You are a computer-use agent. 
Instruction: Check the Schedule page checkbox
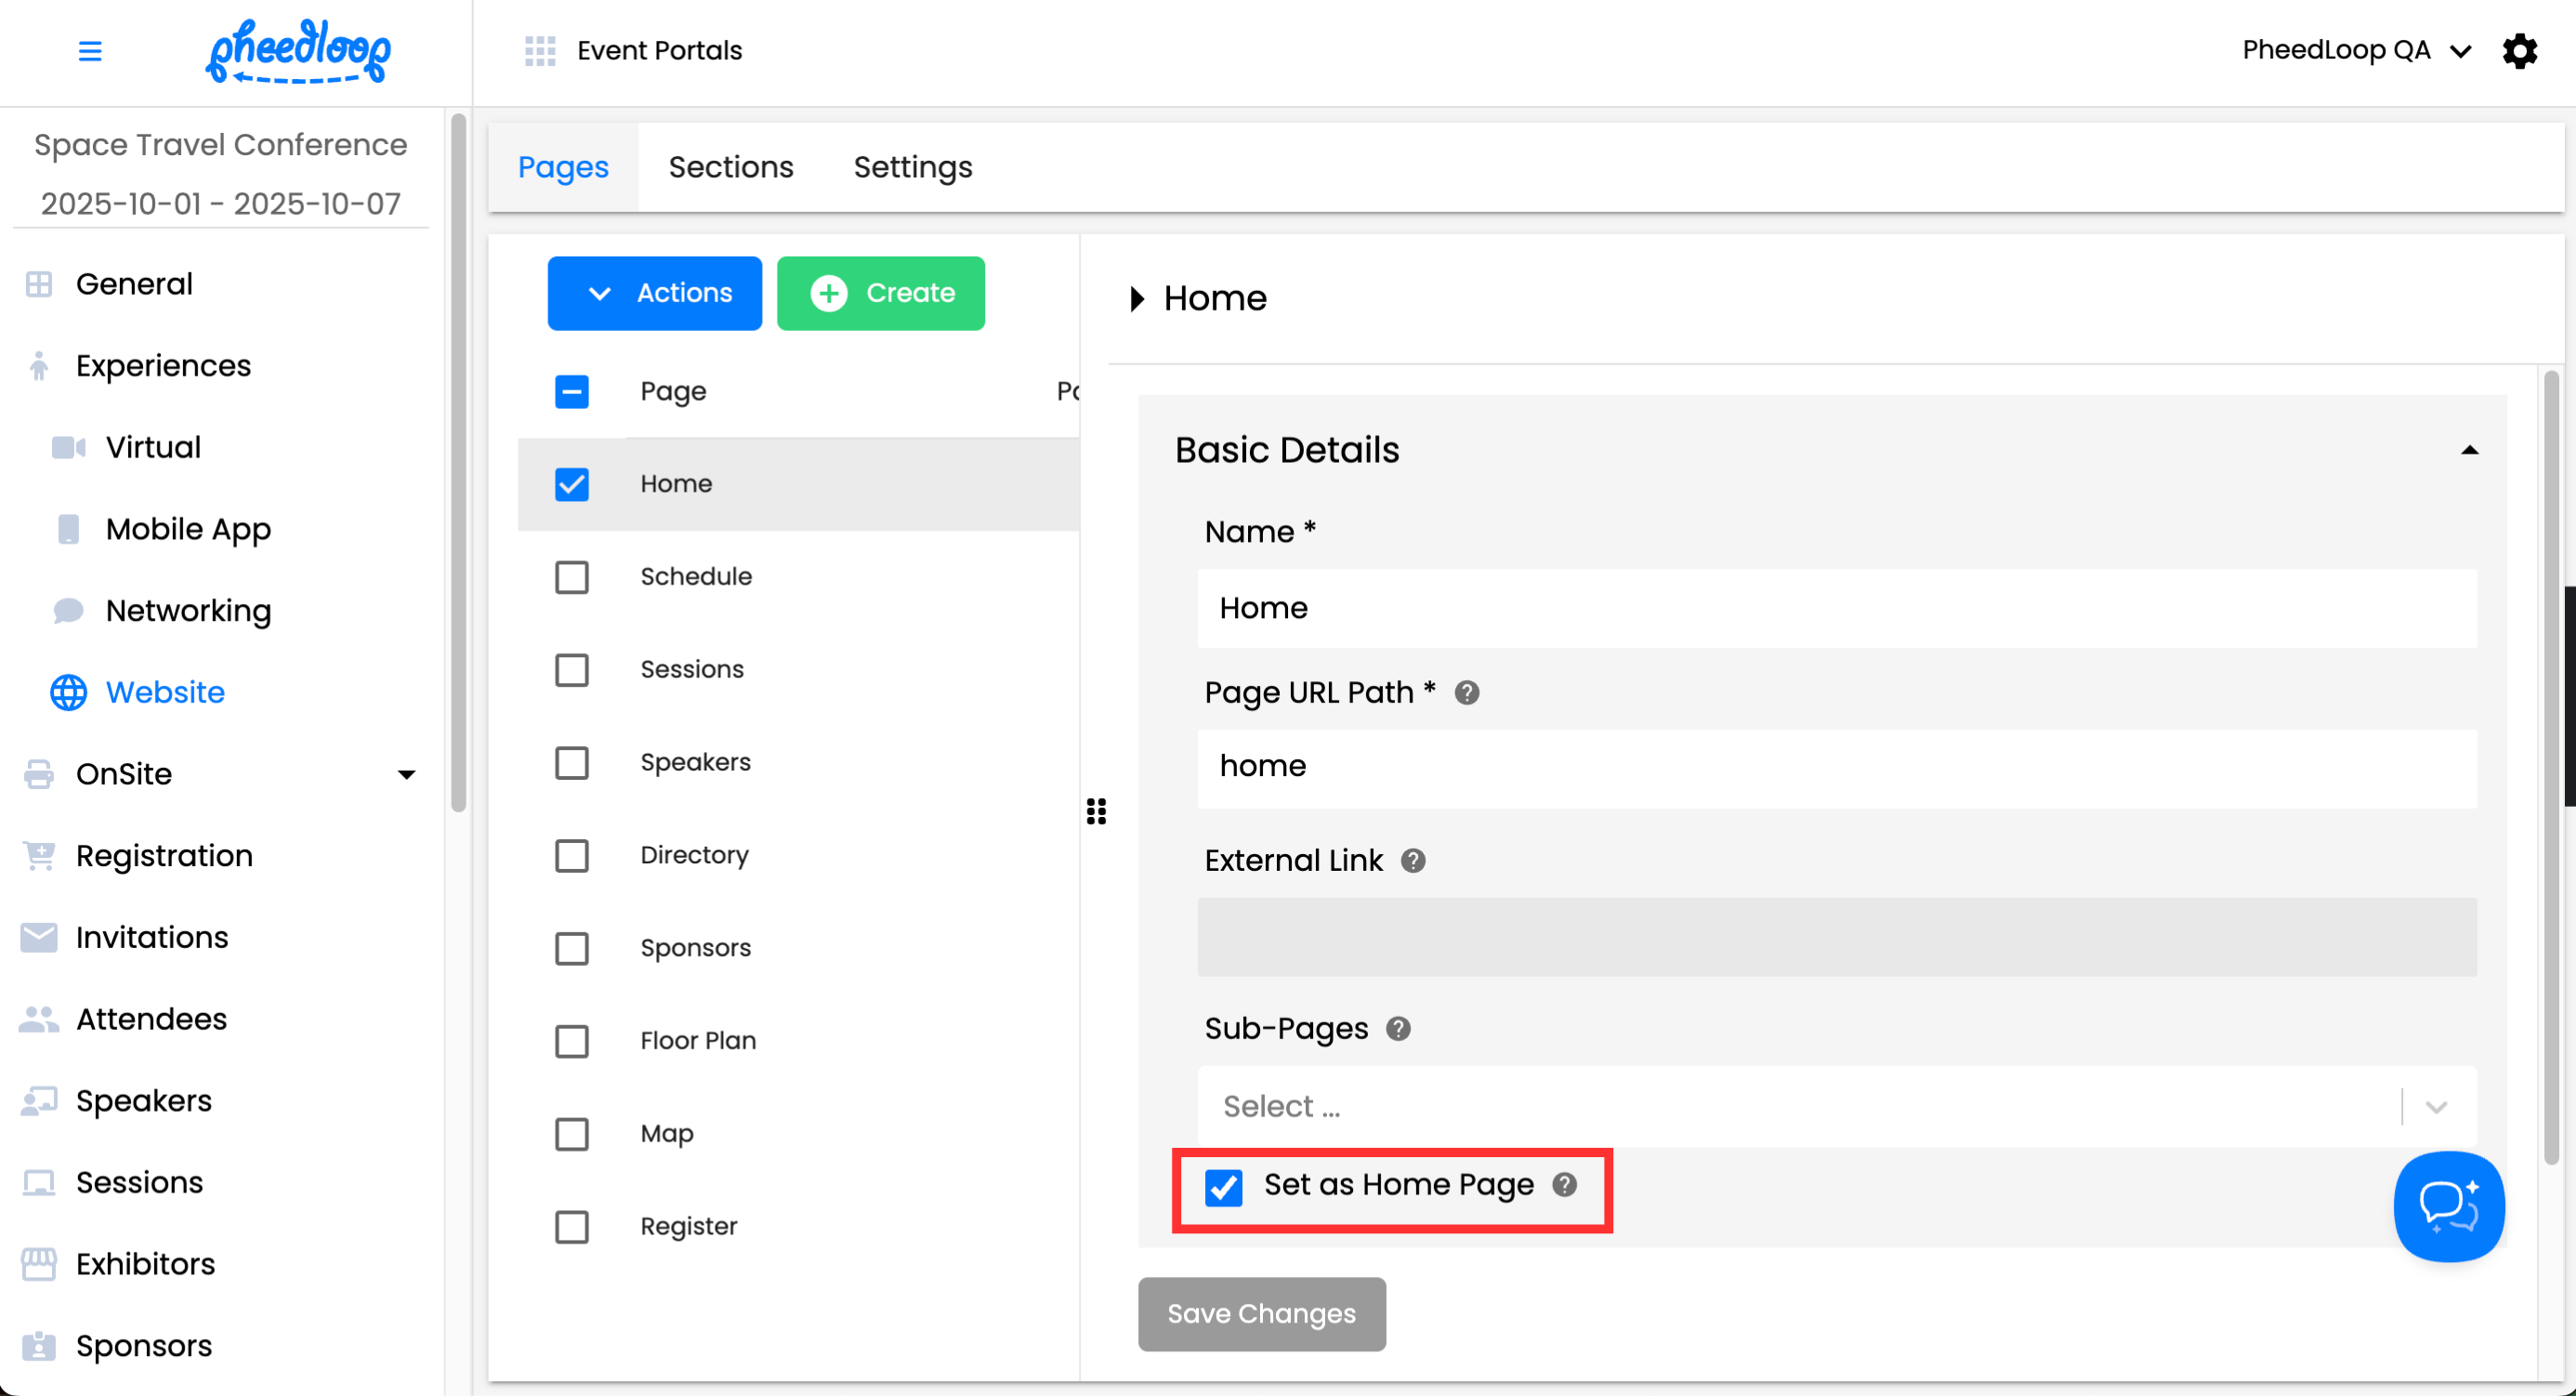[x=572, y=577]
